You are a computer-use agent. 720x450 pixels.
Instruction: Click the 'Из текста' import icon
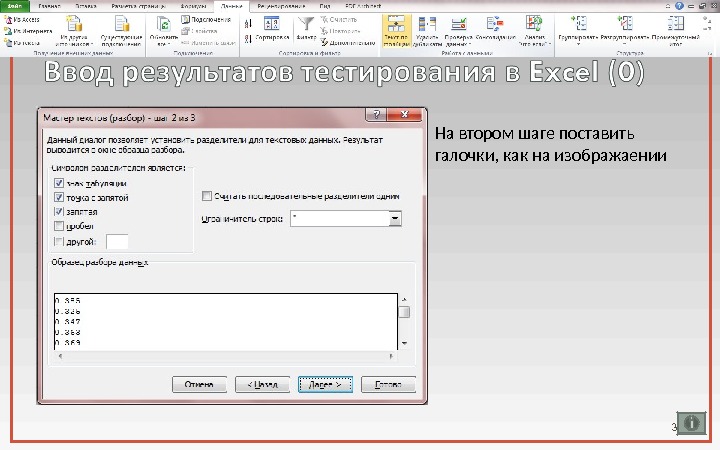[8, 43]
